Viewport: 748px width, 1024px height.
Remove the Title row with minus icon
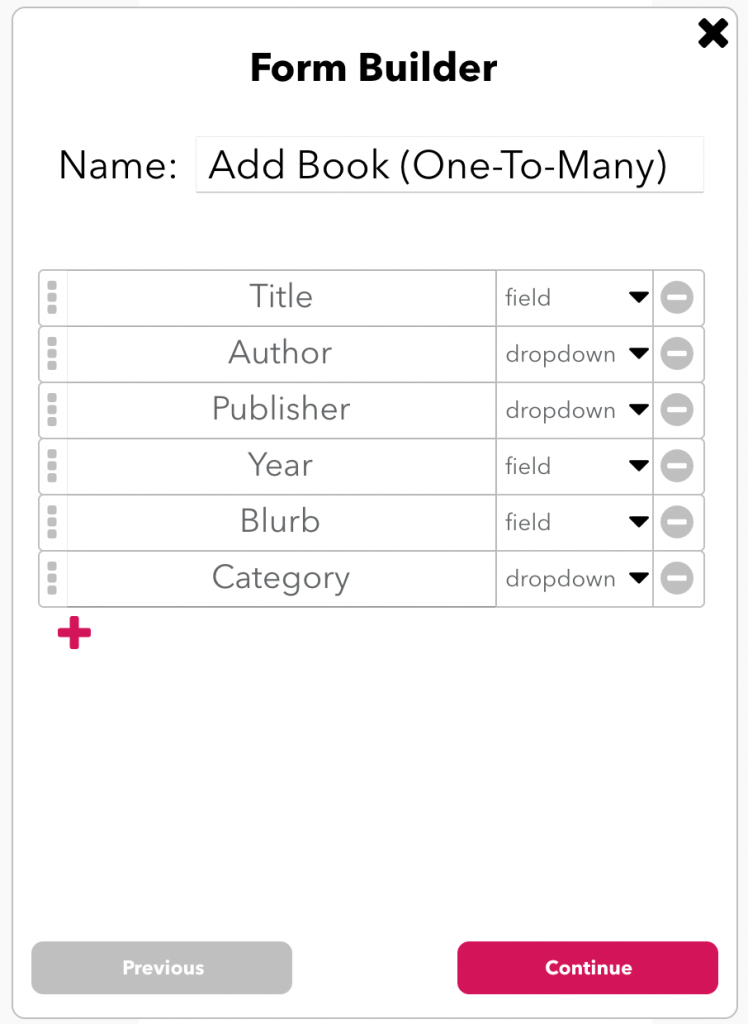(677, 298)
